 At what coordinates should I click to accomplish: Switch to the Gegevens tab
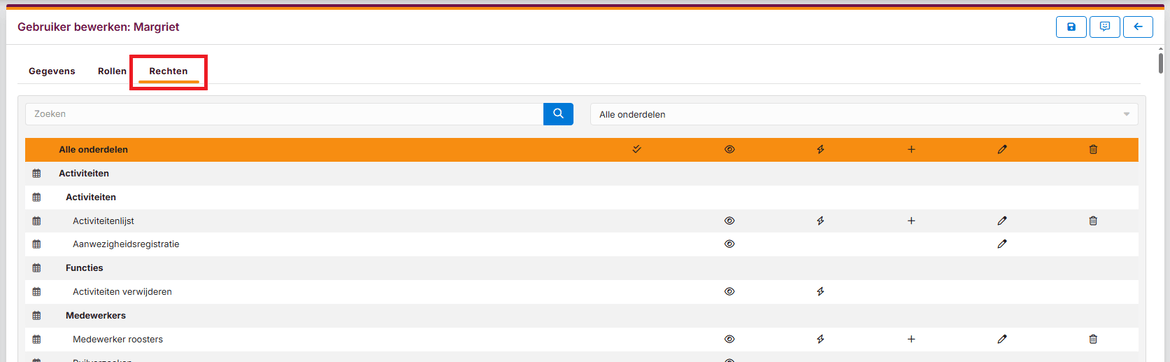(x=51, y=72)
